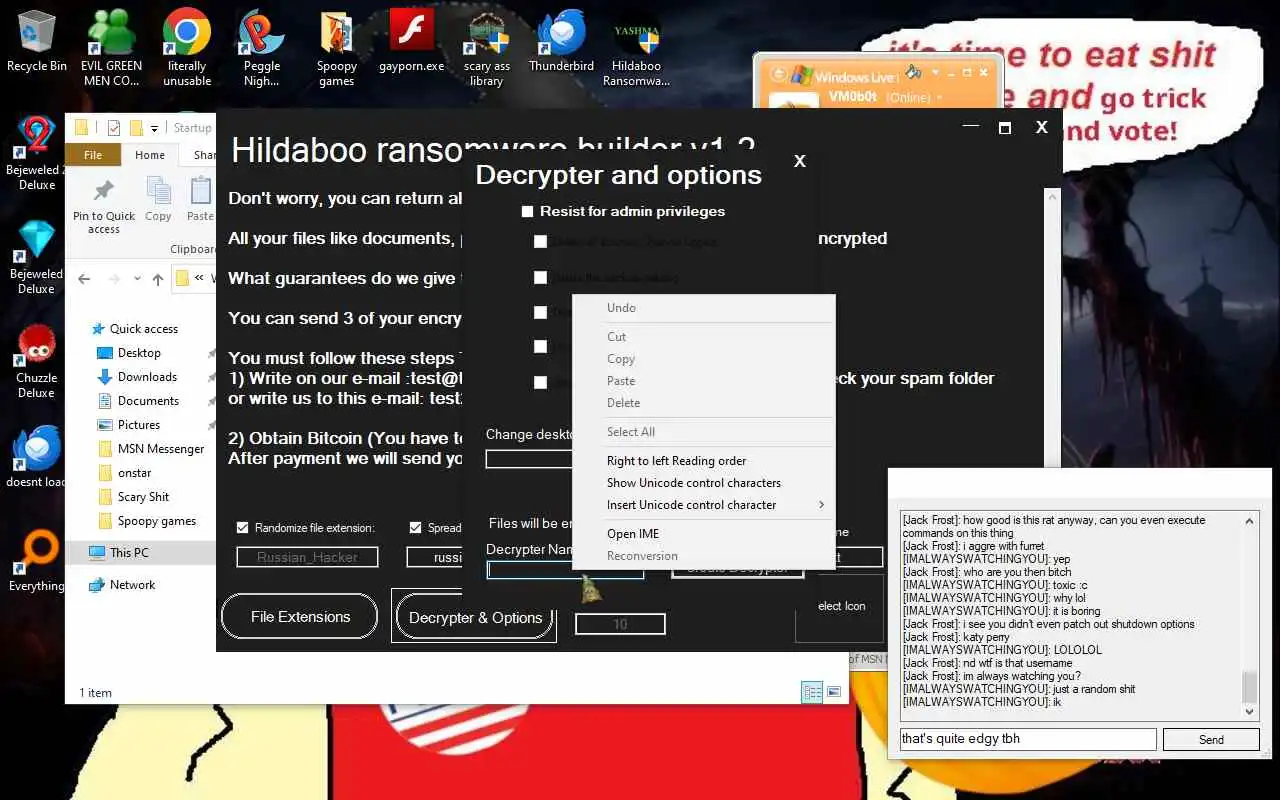Viewport: 1280px width, 800px height.
Task: Switch Explorer to the details view icon
Action: [812, 692]
